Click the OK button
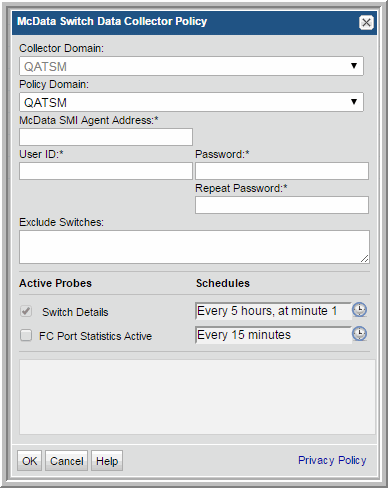 pyautogui.click(x=29, y=461)
